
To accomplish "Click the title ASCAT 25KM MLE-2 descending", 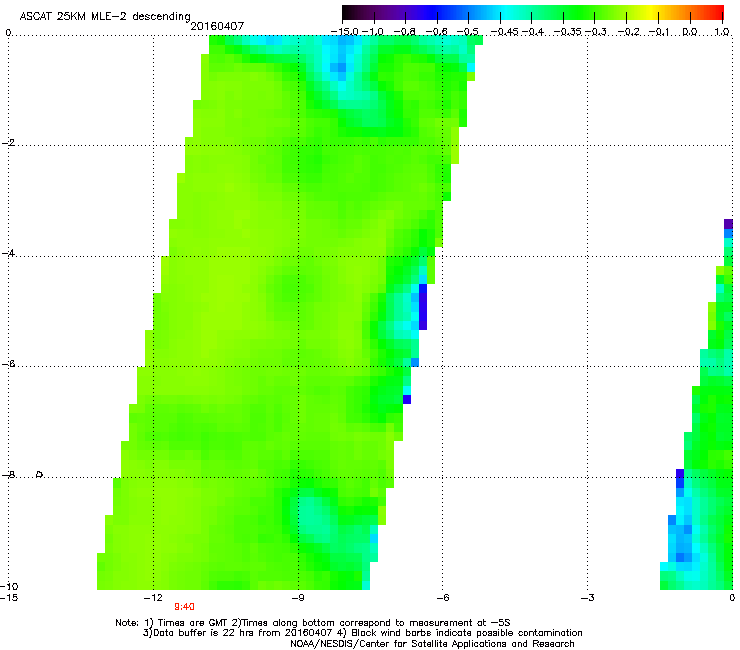I will [x=105, y=16].
